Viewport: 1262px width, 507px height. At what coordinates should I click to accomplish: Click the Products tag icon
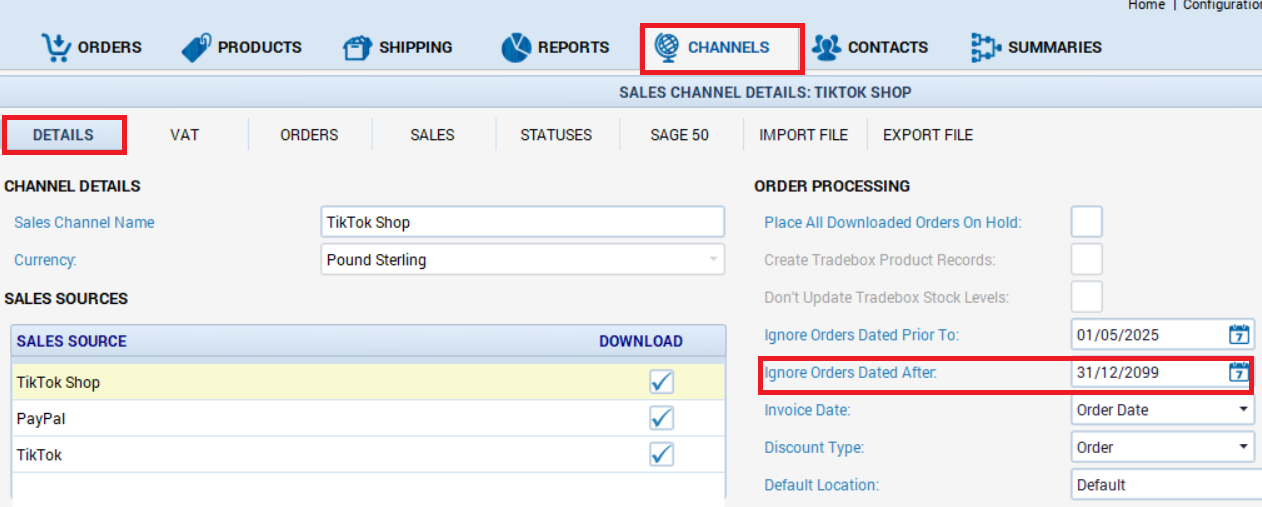click(x=196, y=47)
